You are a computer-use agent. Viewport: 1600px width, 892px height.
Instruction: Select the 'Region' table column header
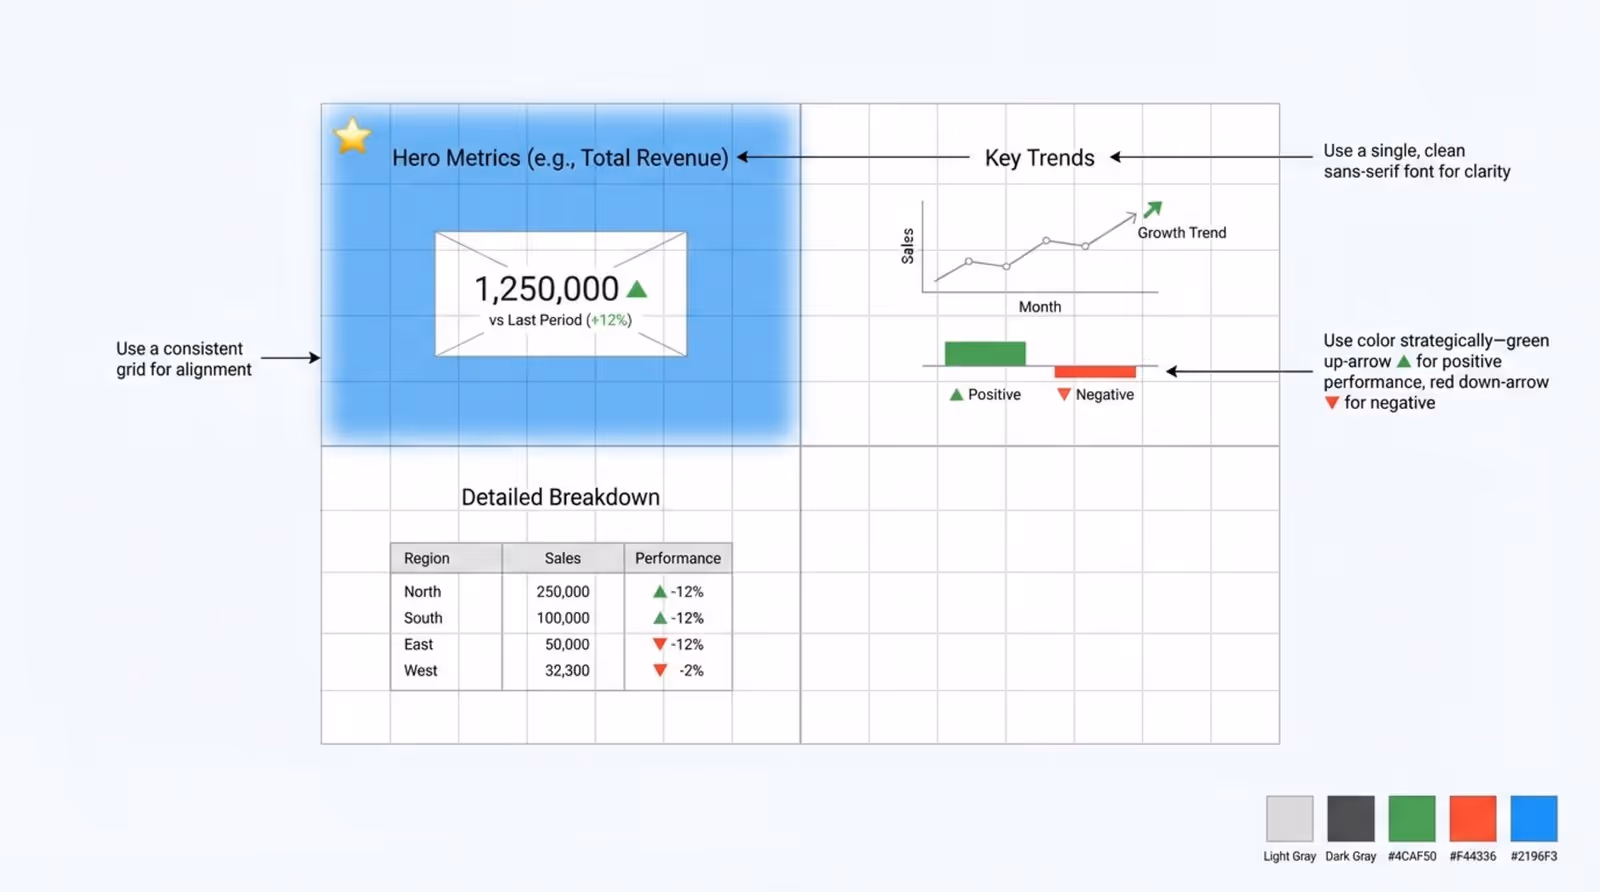point(446,558)
